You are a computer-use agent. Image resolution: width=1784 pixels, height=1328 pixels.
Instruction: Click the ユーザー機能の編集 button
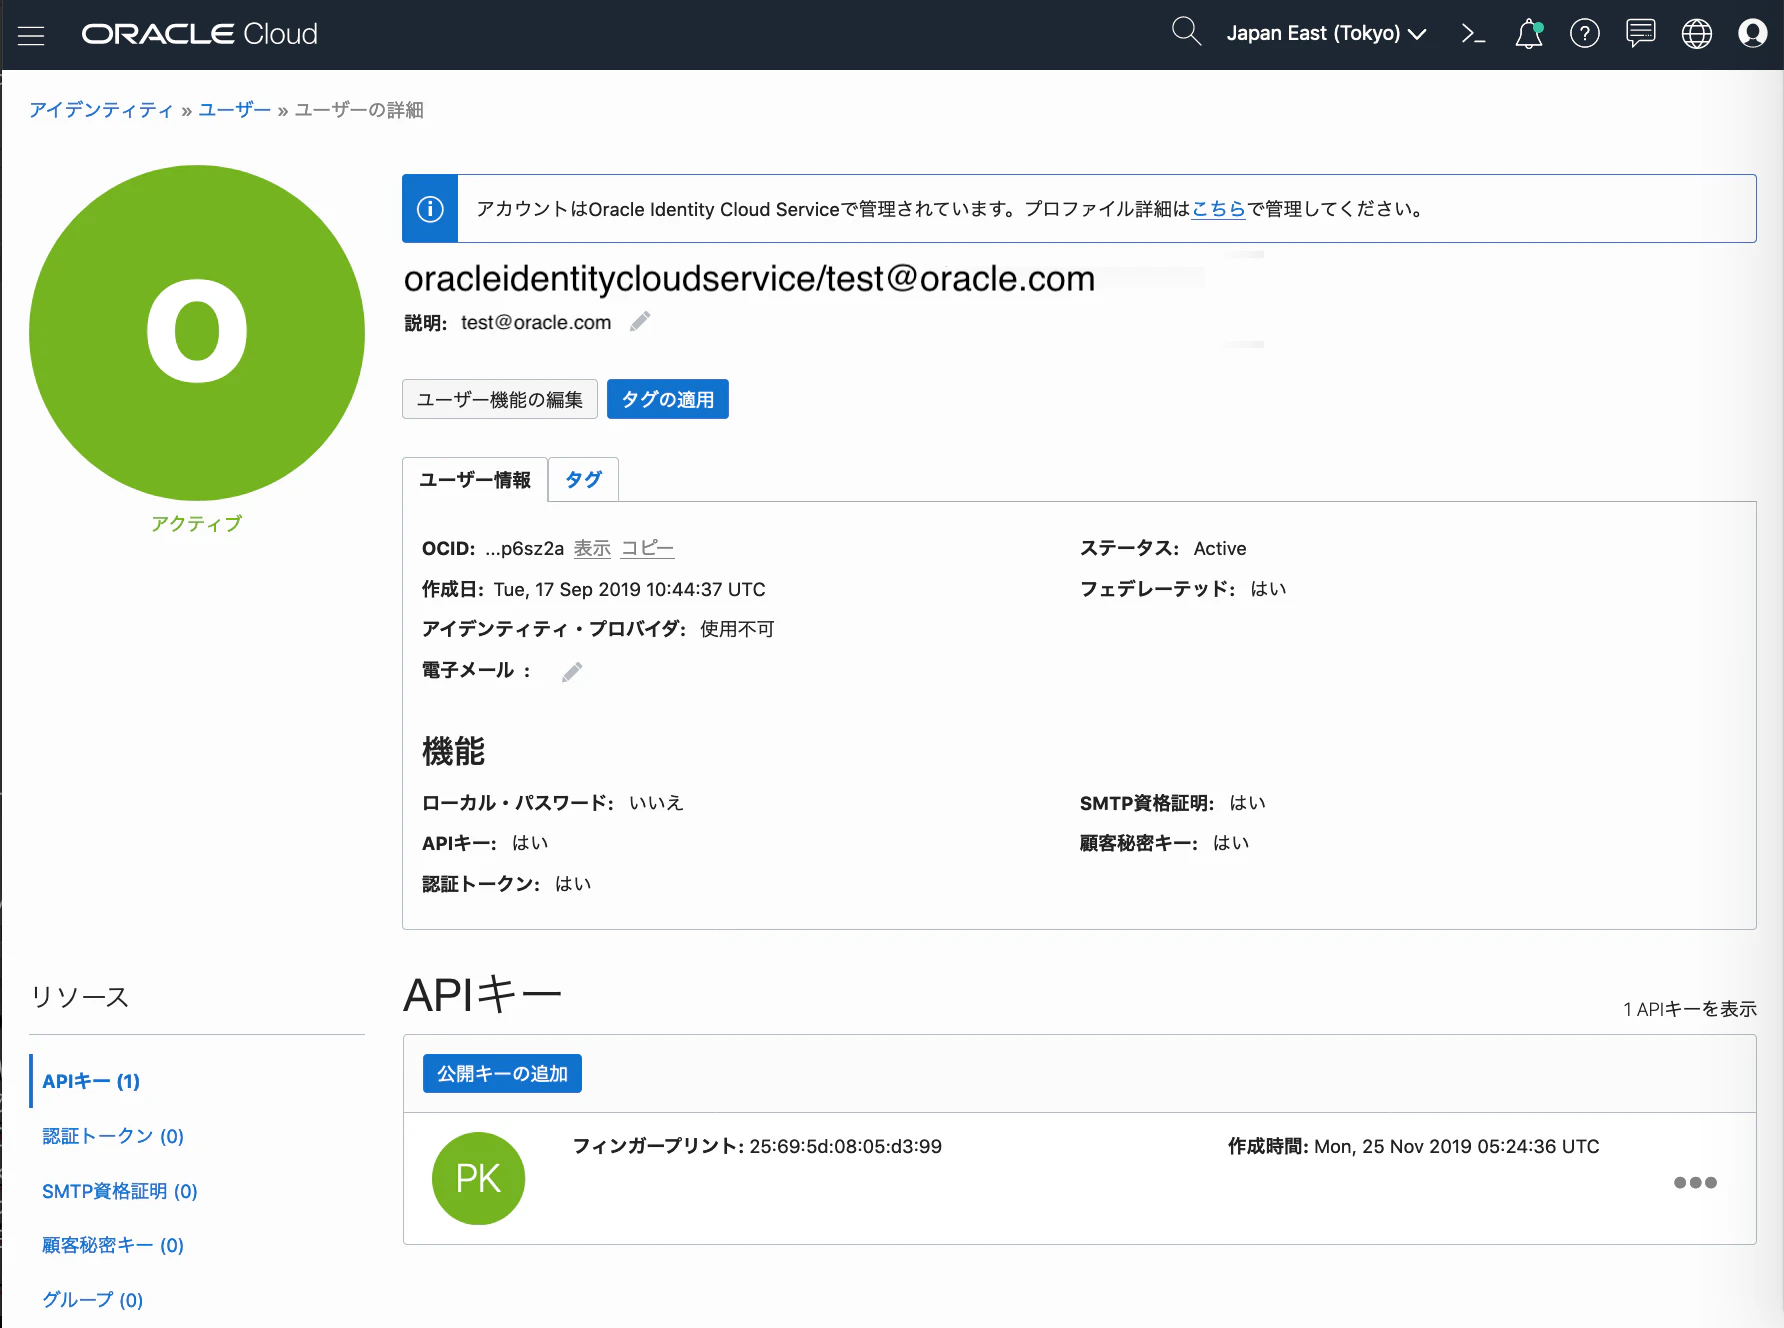(500, 399)
